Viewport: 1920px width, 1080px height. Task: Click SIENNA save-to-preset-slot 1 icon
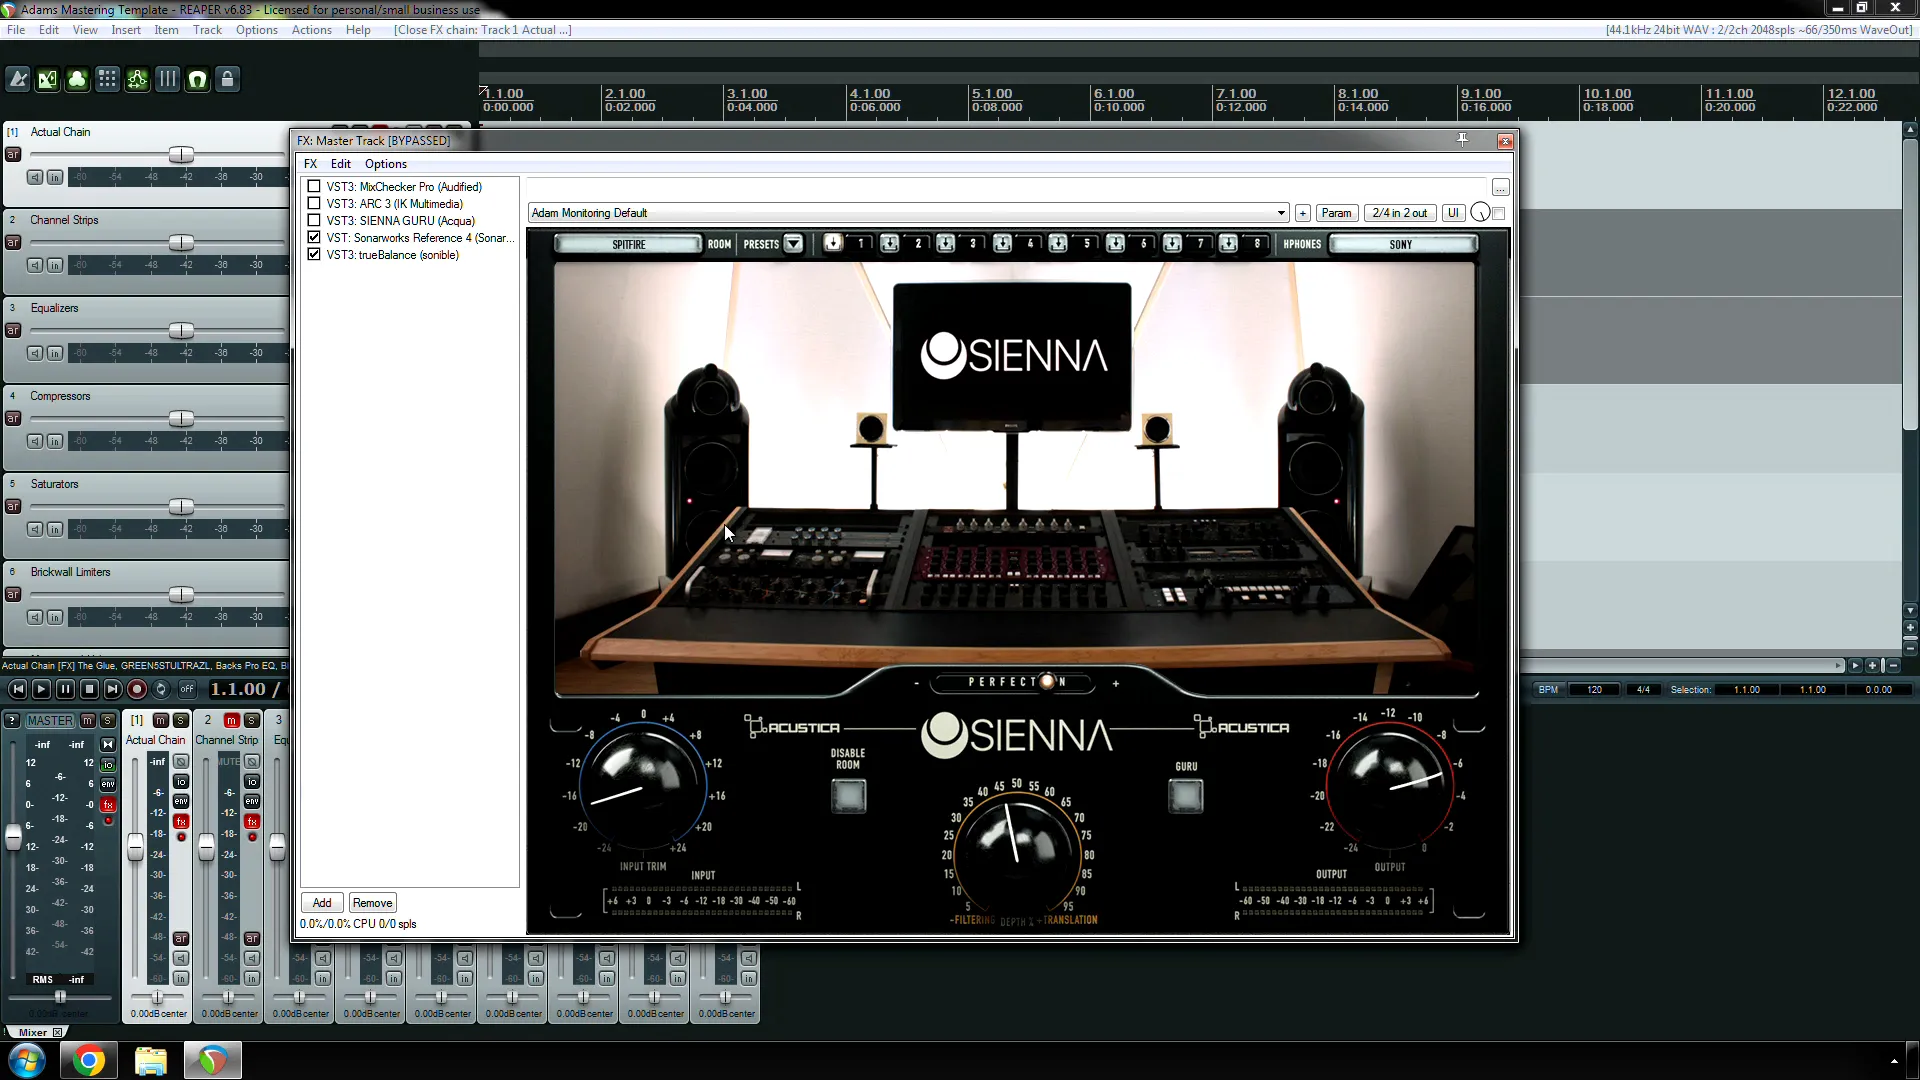[833, 243]
